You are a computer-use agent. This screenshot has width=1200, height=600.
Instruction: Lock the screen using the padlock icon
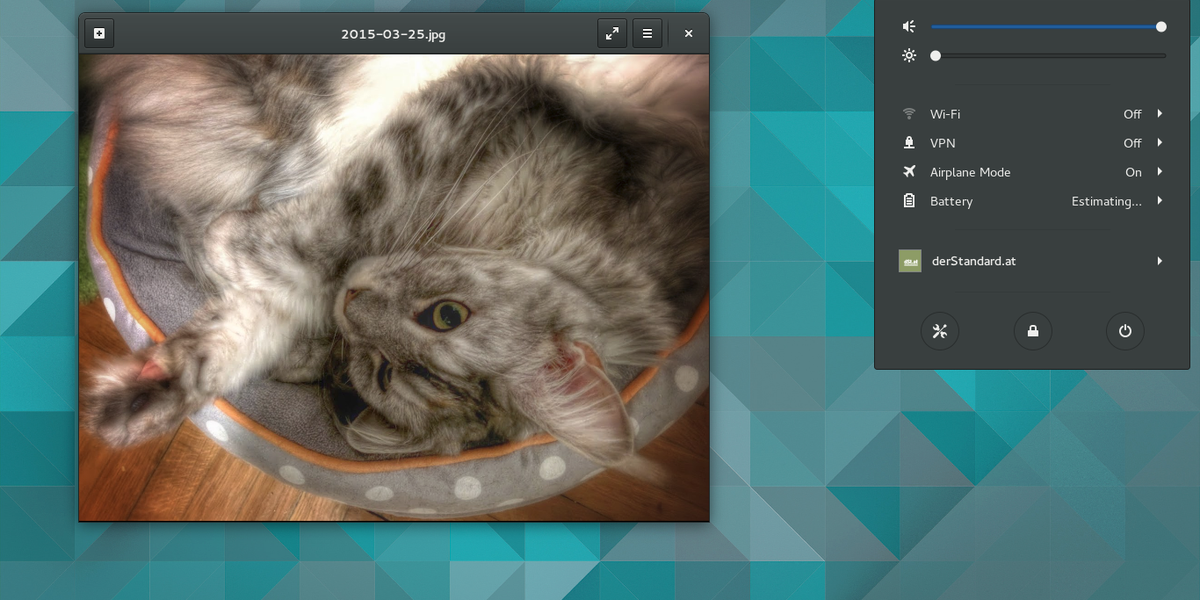click(x=1032, y=331)
